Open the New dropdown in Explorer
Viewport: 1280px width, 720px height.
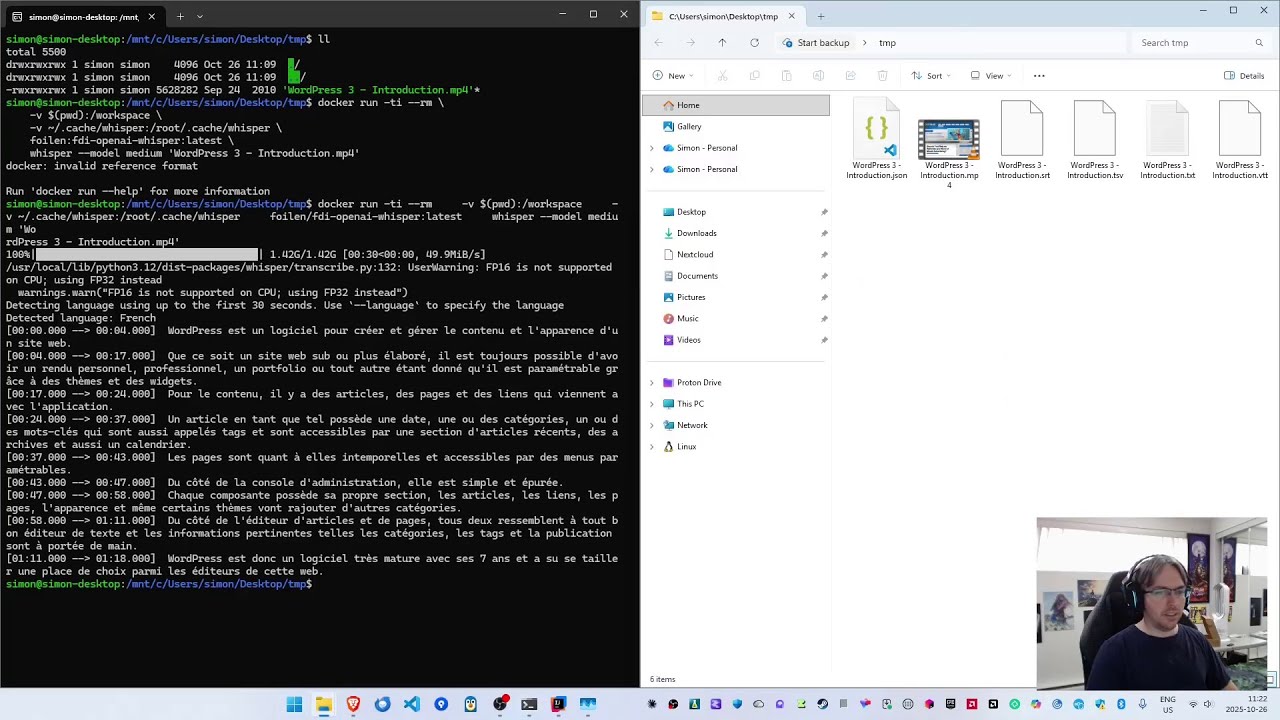(673, 76)
